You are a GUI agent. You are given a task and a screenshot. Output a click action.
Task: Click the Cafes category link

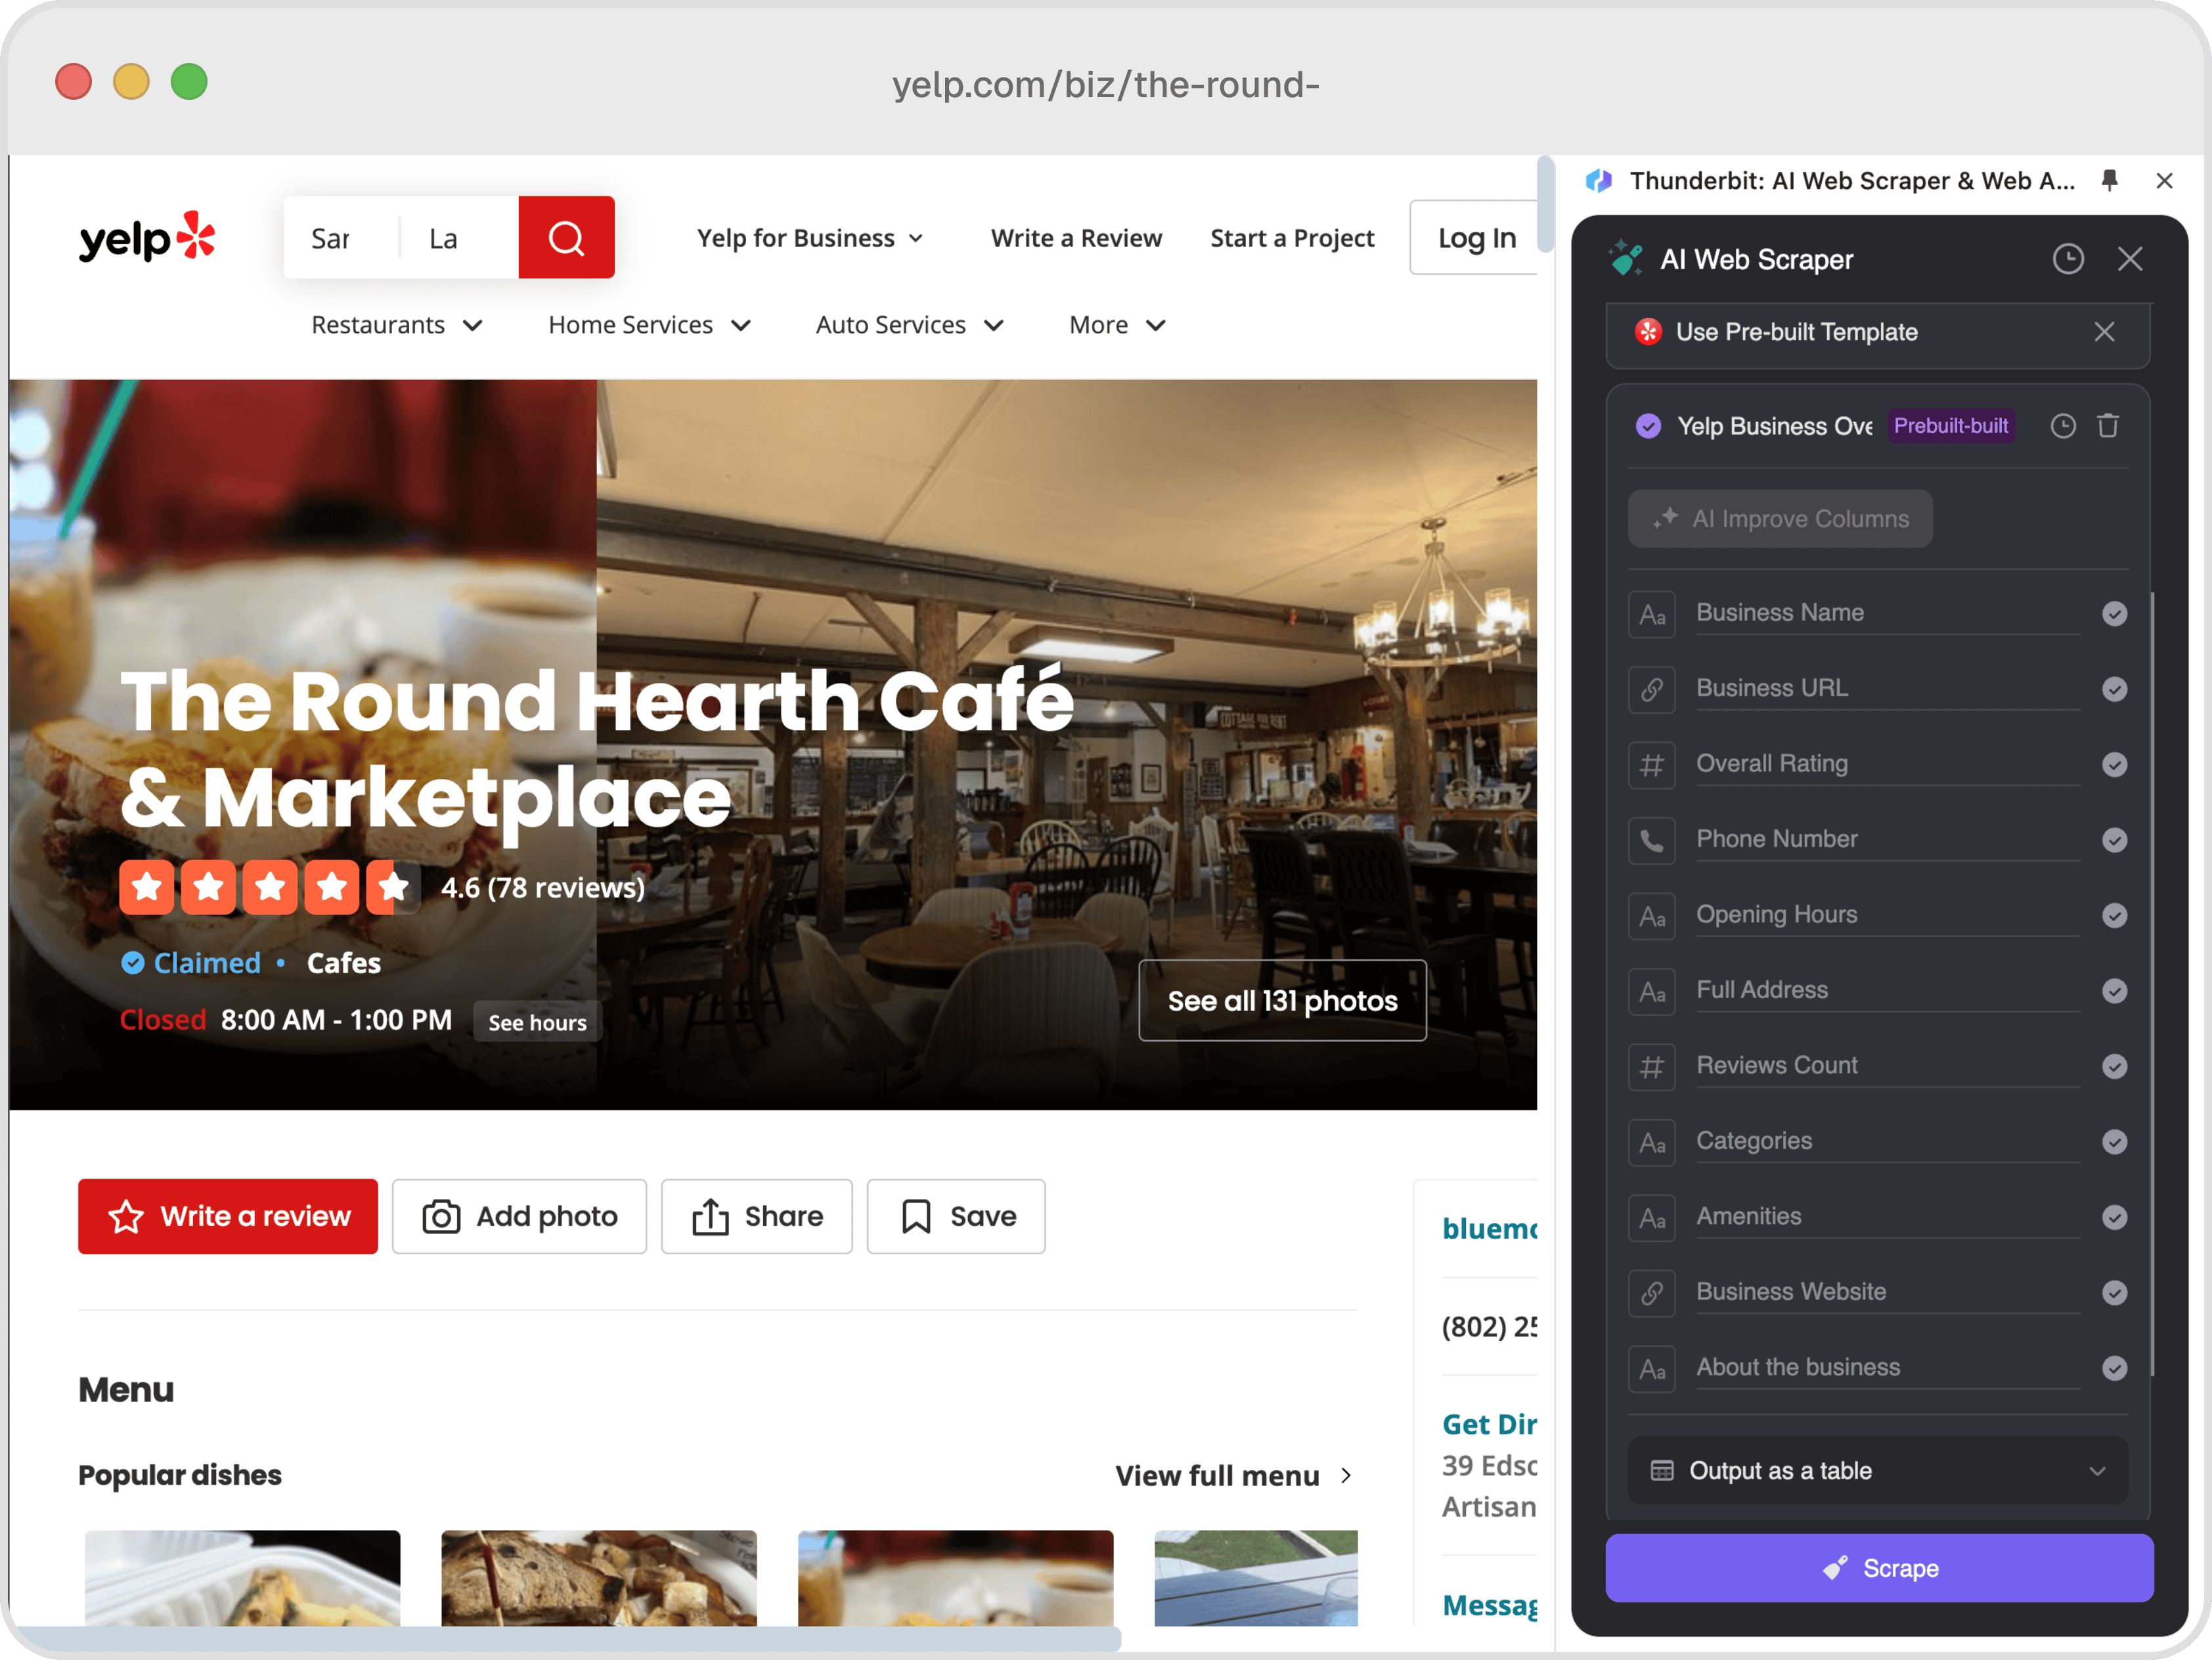click(x=343, y=963)
